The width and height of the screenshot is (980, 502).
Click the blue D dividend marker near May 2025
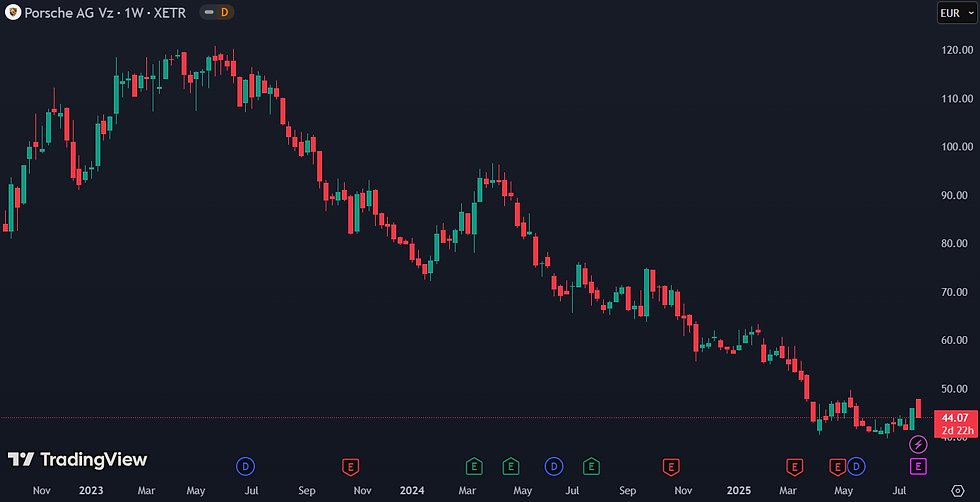pyautogui.click(x=856, y=466)
